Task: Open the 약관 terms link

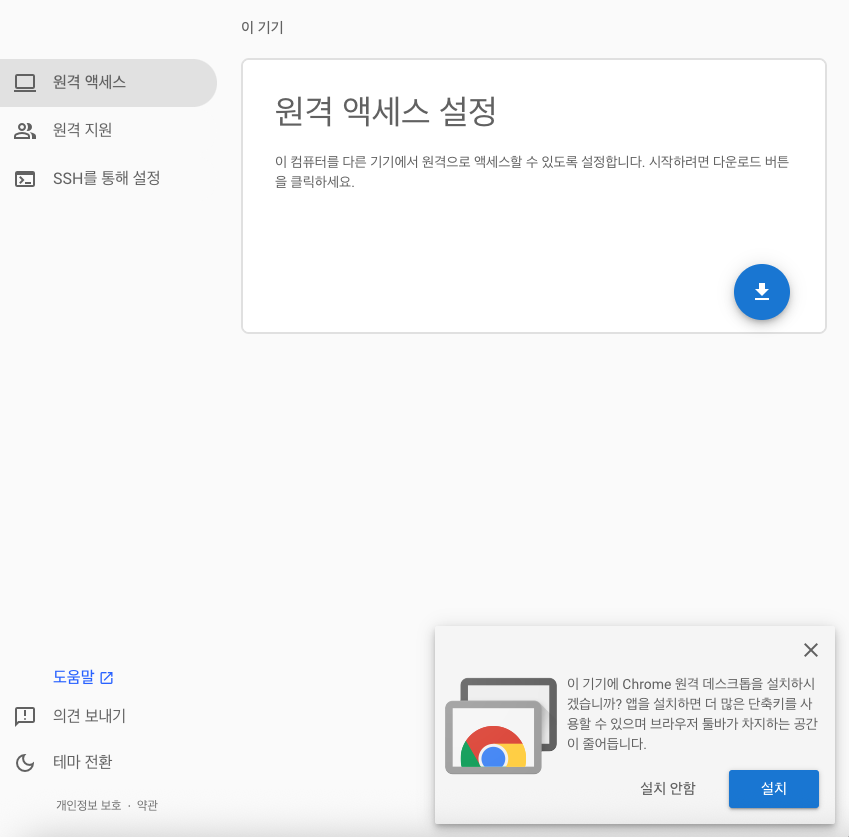Action: (149, 805)
